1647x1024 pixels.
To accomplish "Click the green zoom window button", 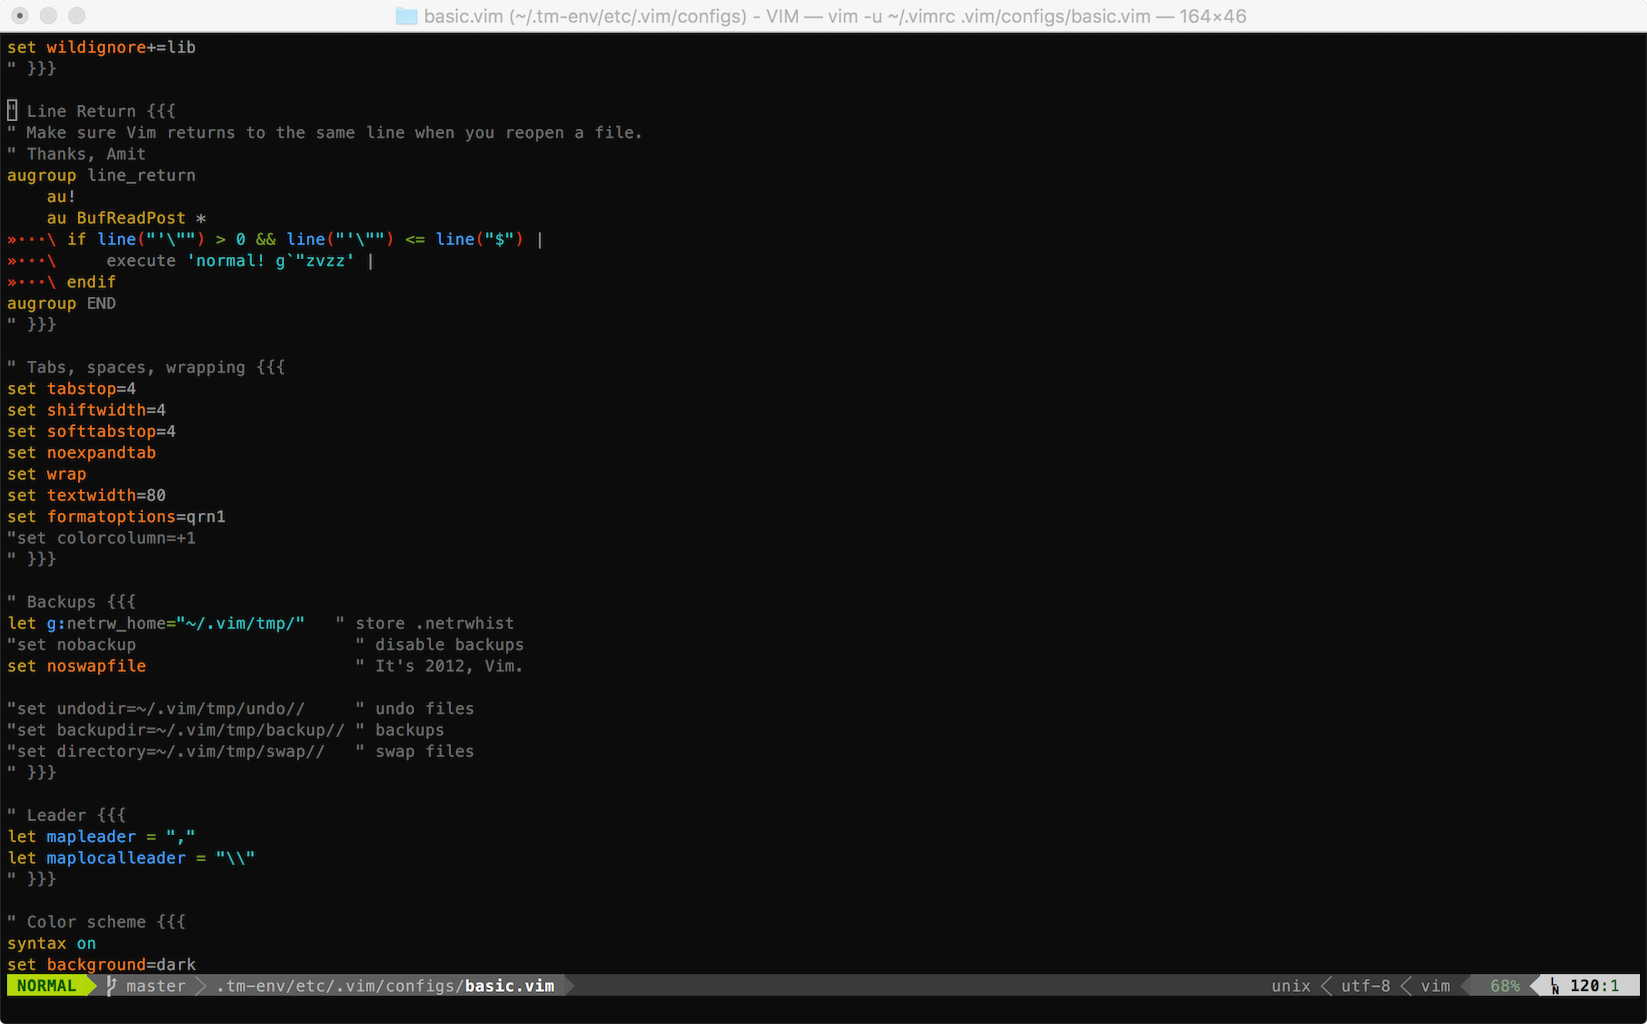I will [75, 16].
